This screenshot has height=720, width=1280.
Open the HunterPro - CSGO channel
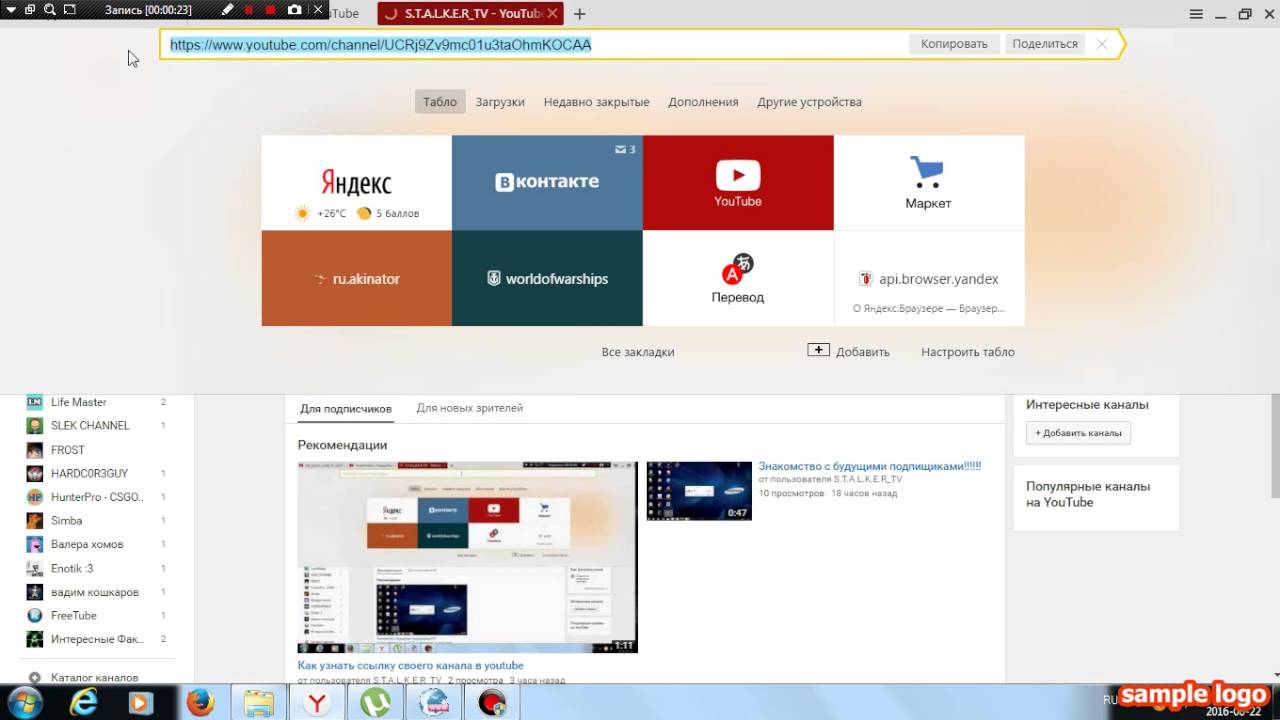(97, 497)
